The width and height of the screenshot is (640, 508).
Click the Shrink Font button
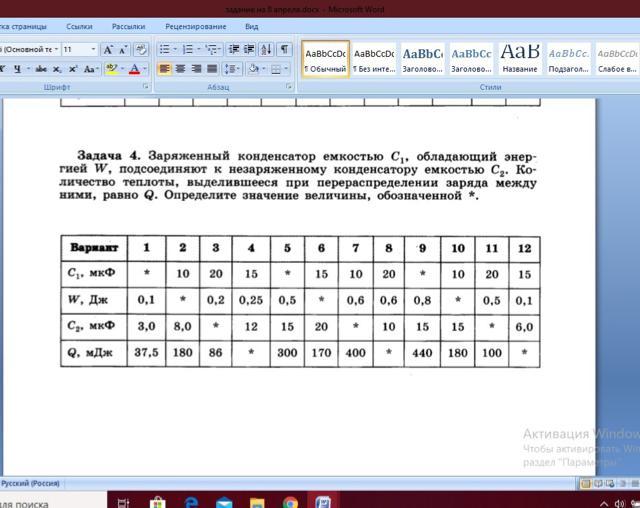click(123, 50)
